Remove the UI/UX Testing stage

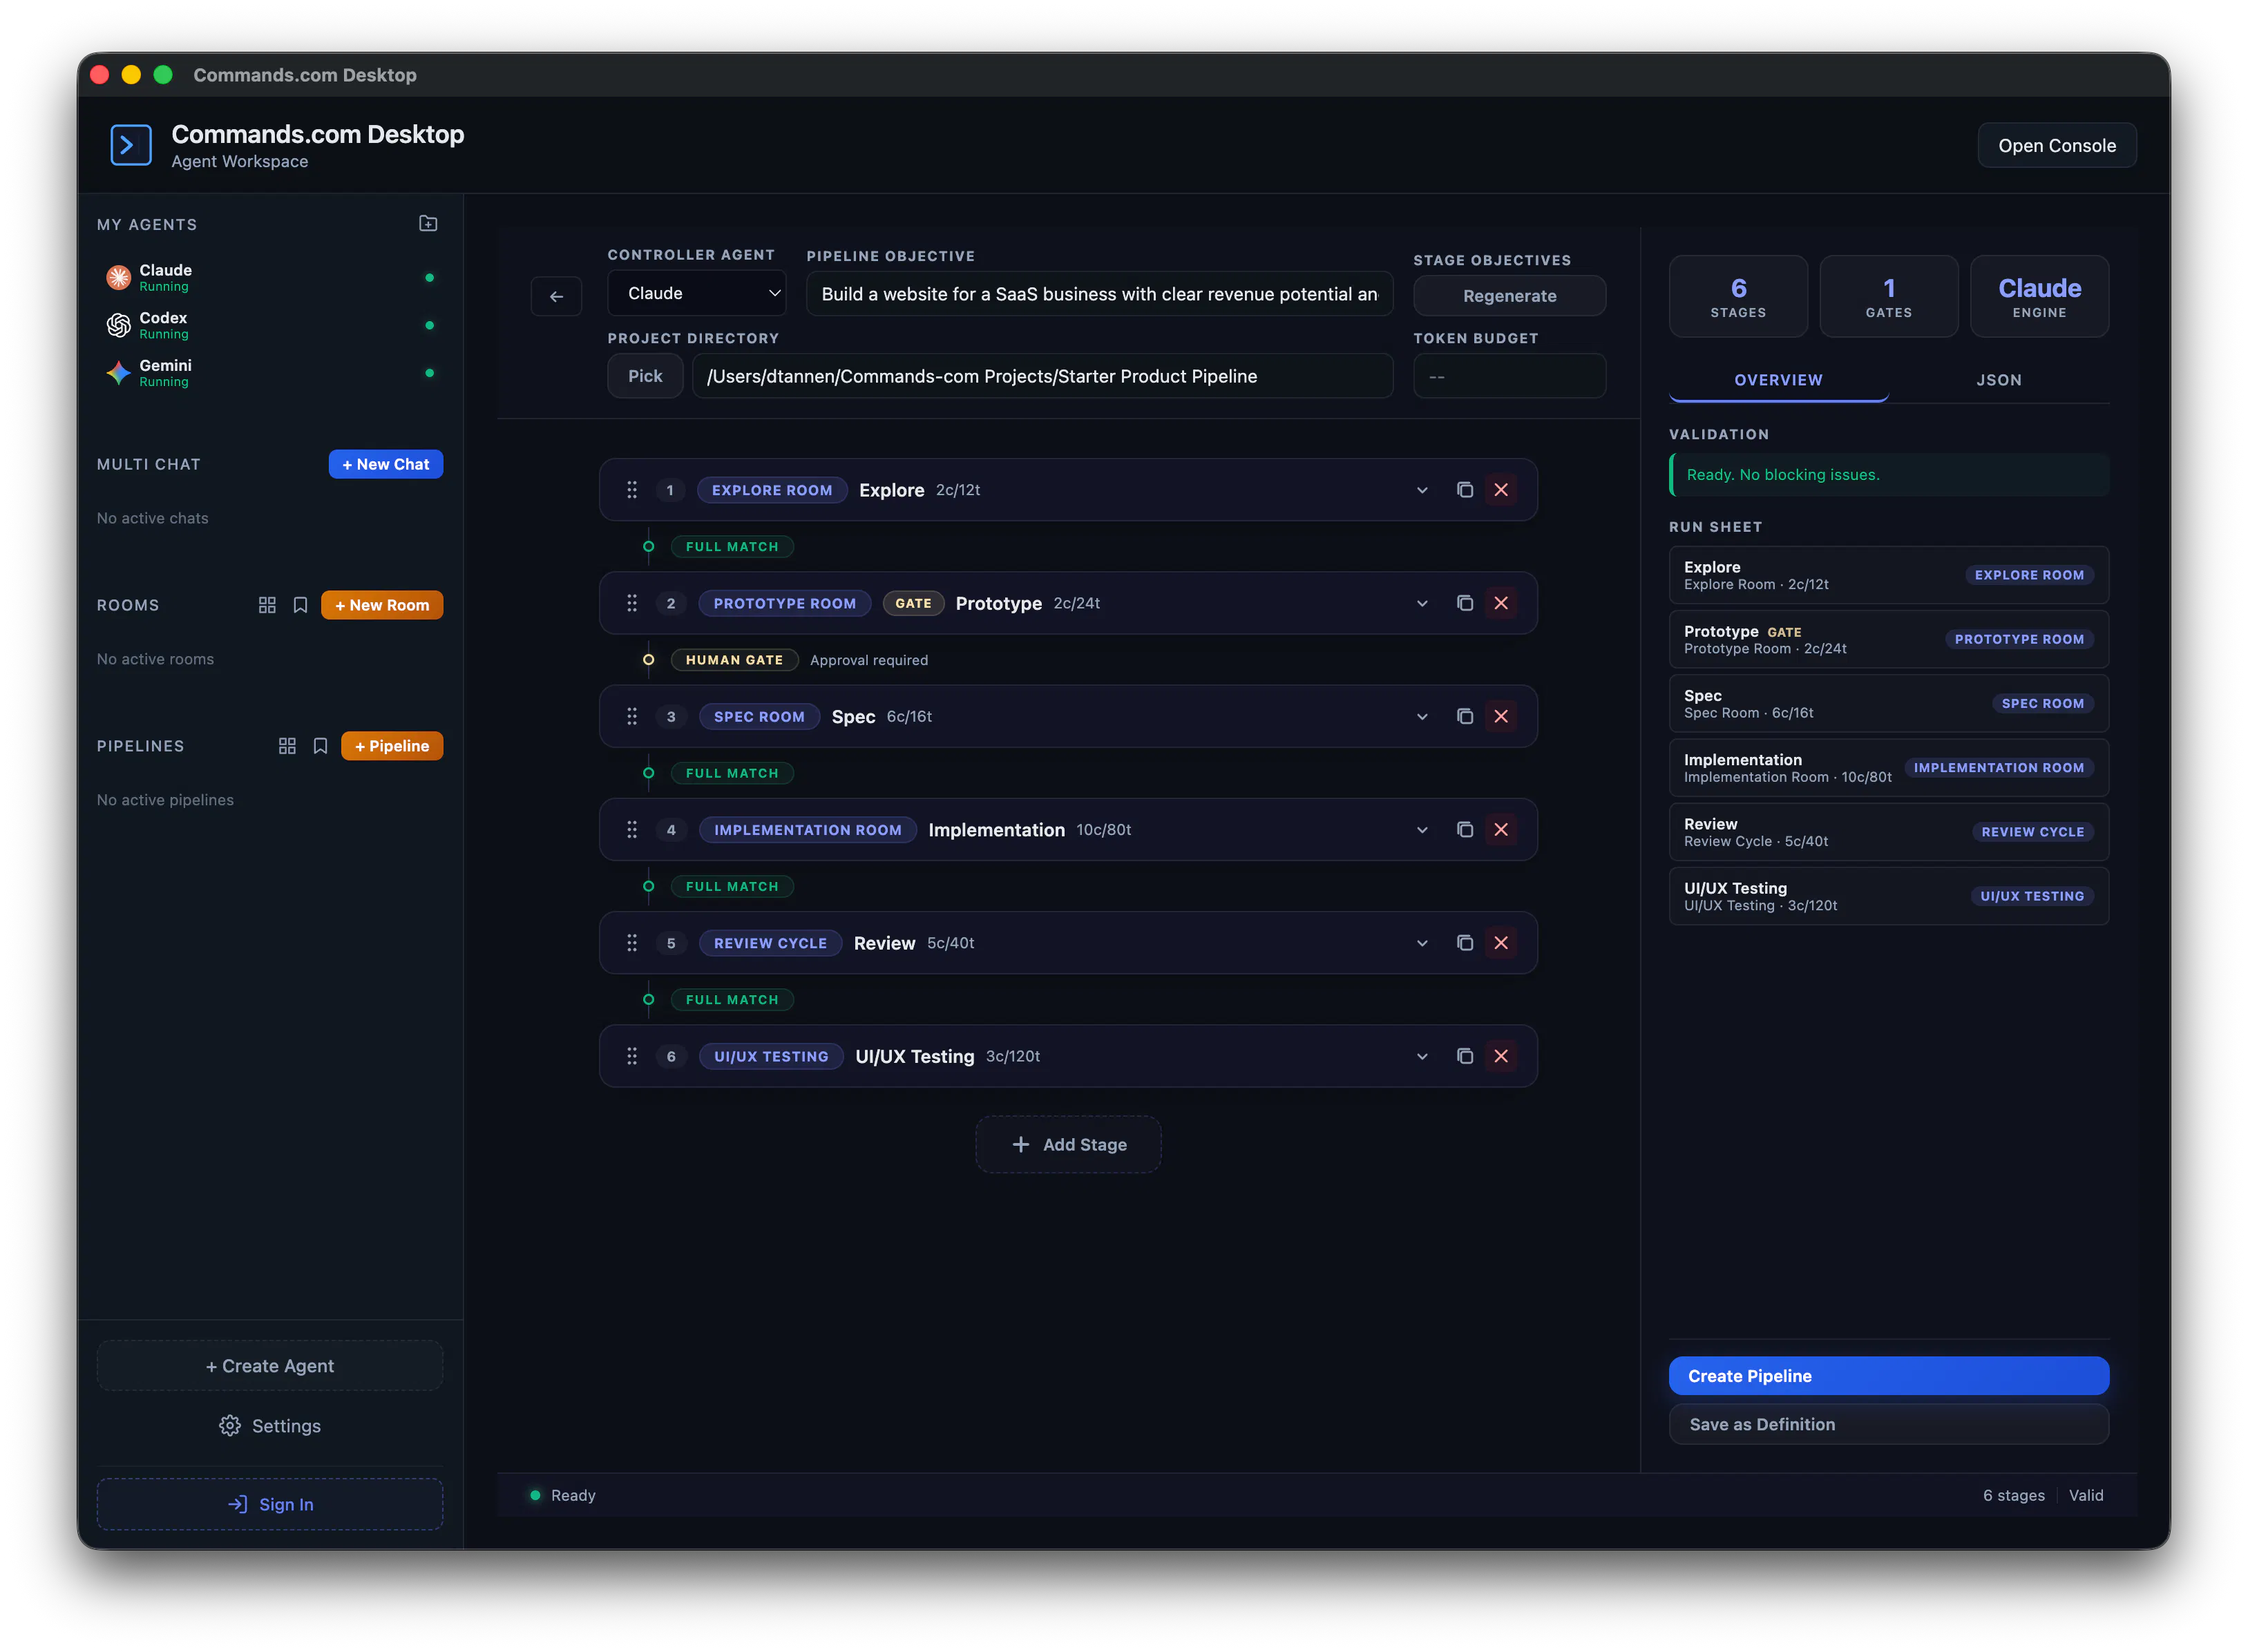coord(1501,1056)
